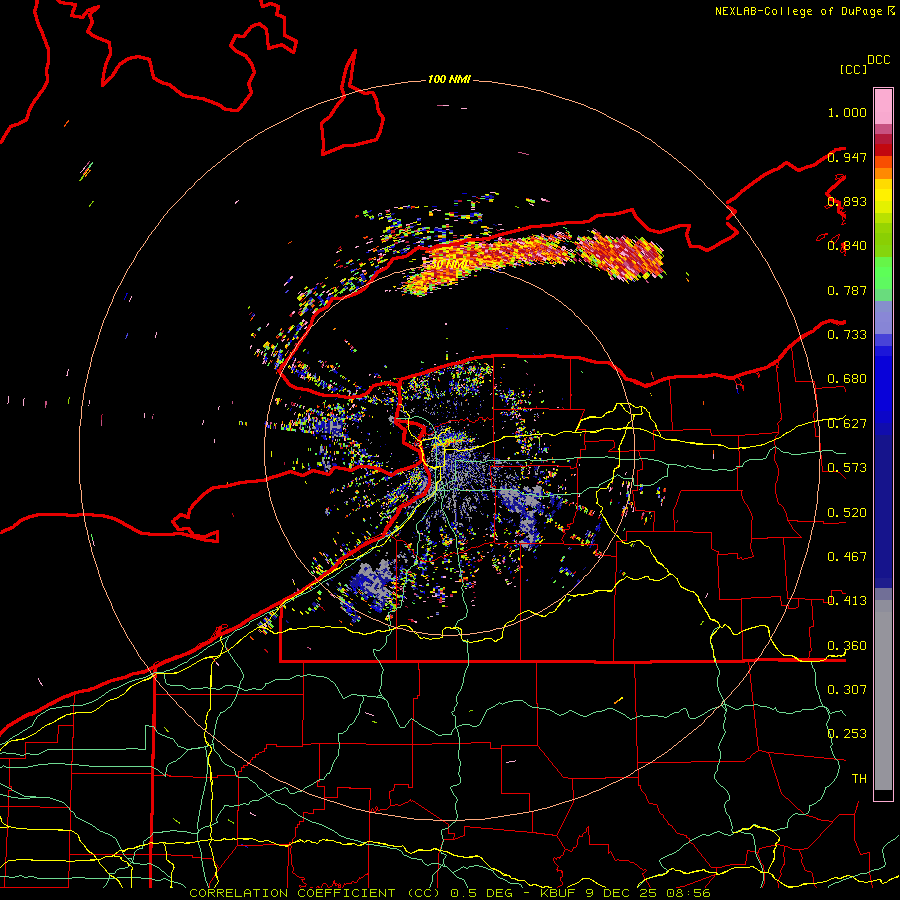Click the Correlation Coefficient KBUF caption text
Image resolution: width=900 pixels, height=900 pixels.
coord(450,893)
